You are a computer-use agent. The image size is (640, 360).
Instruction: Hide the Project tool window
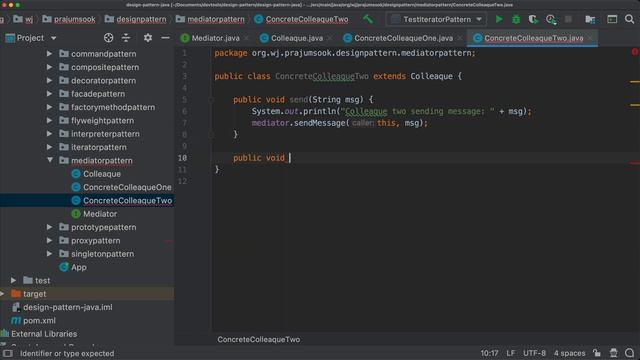pos(165,38)
